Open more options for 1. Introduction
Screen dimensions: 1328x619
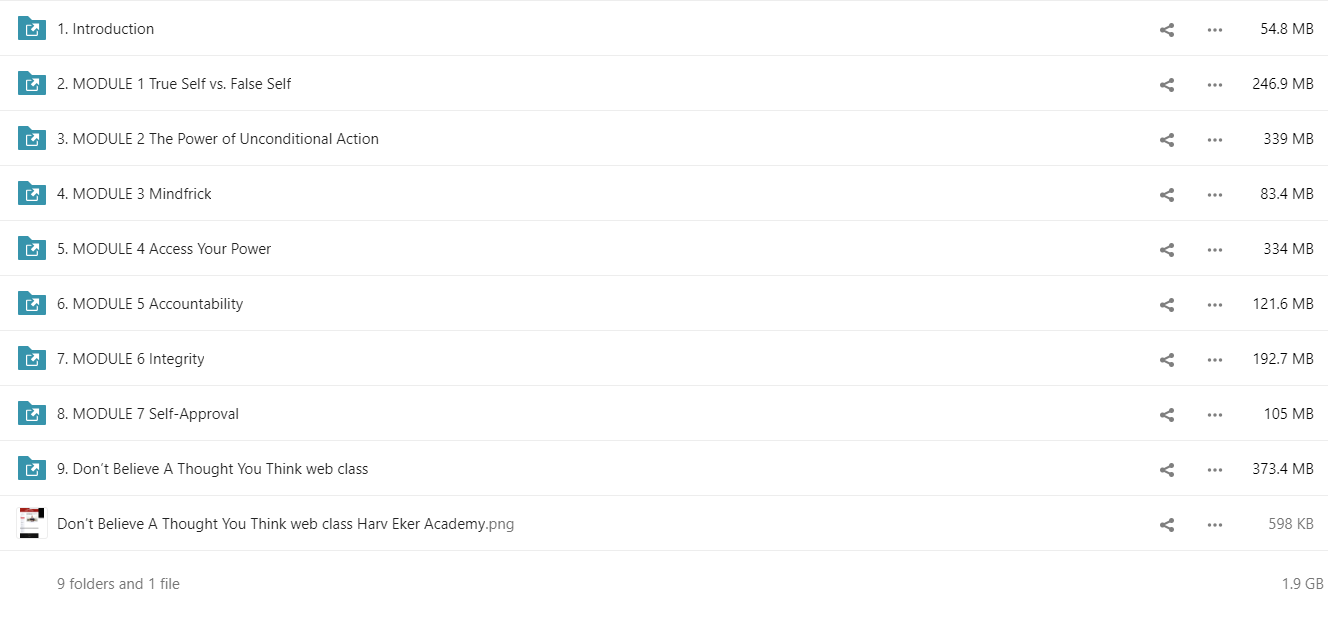1215,29
